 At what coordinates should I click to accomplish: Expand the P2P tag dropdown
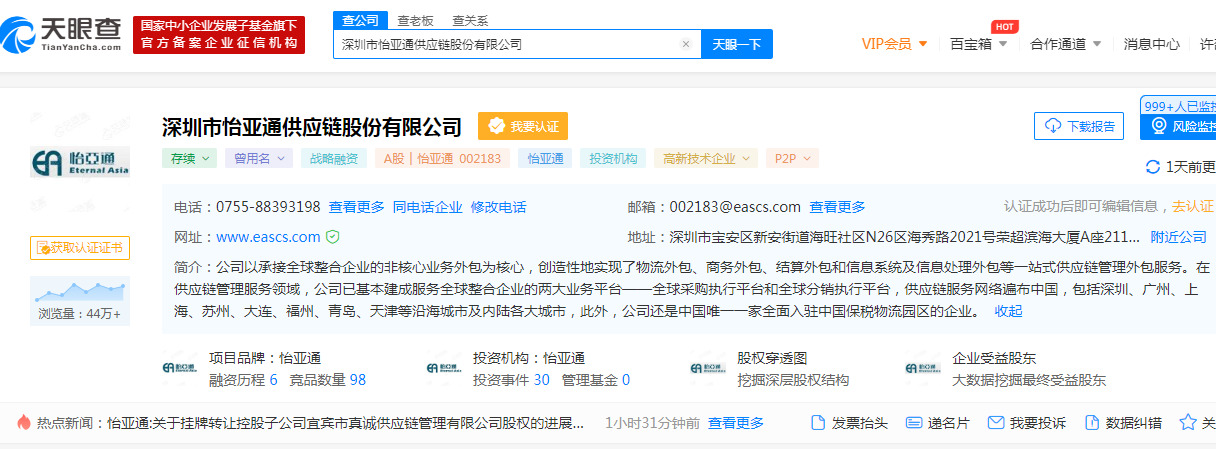pyautogui.click(x=792, y=158)
